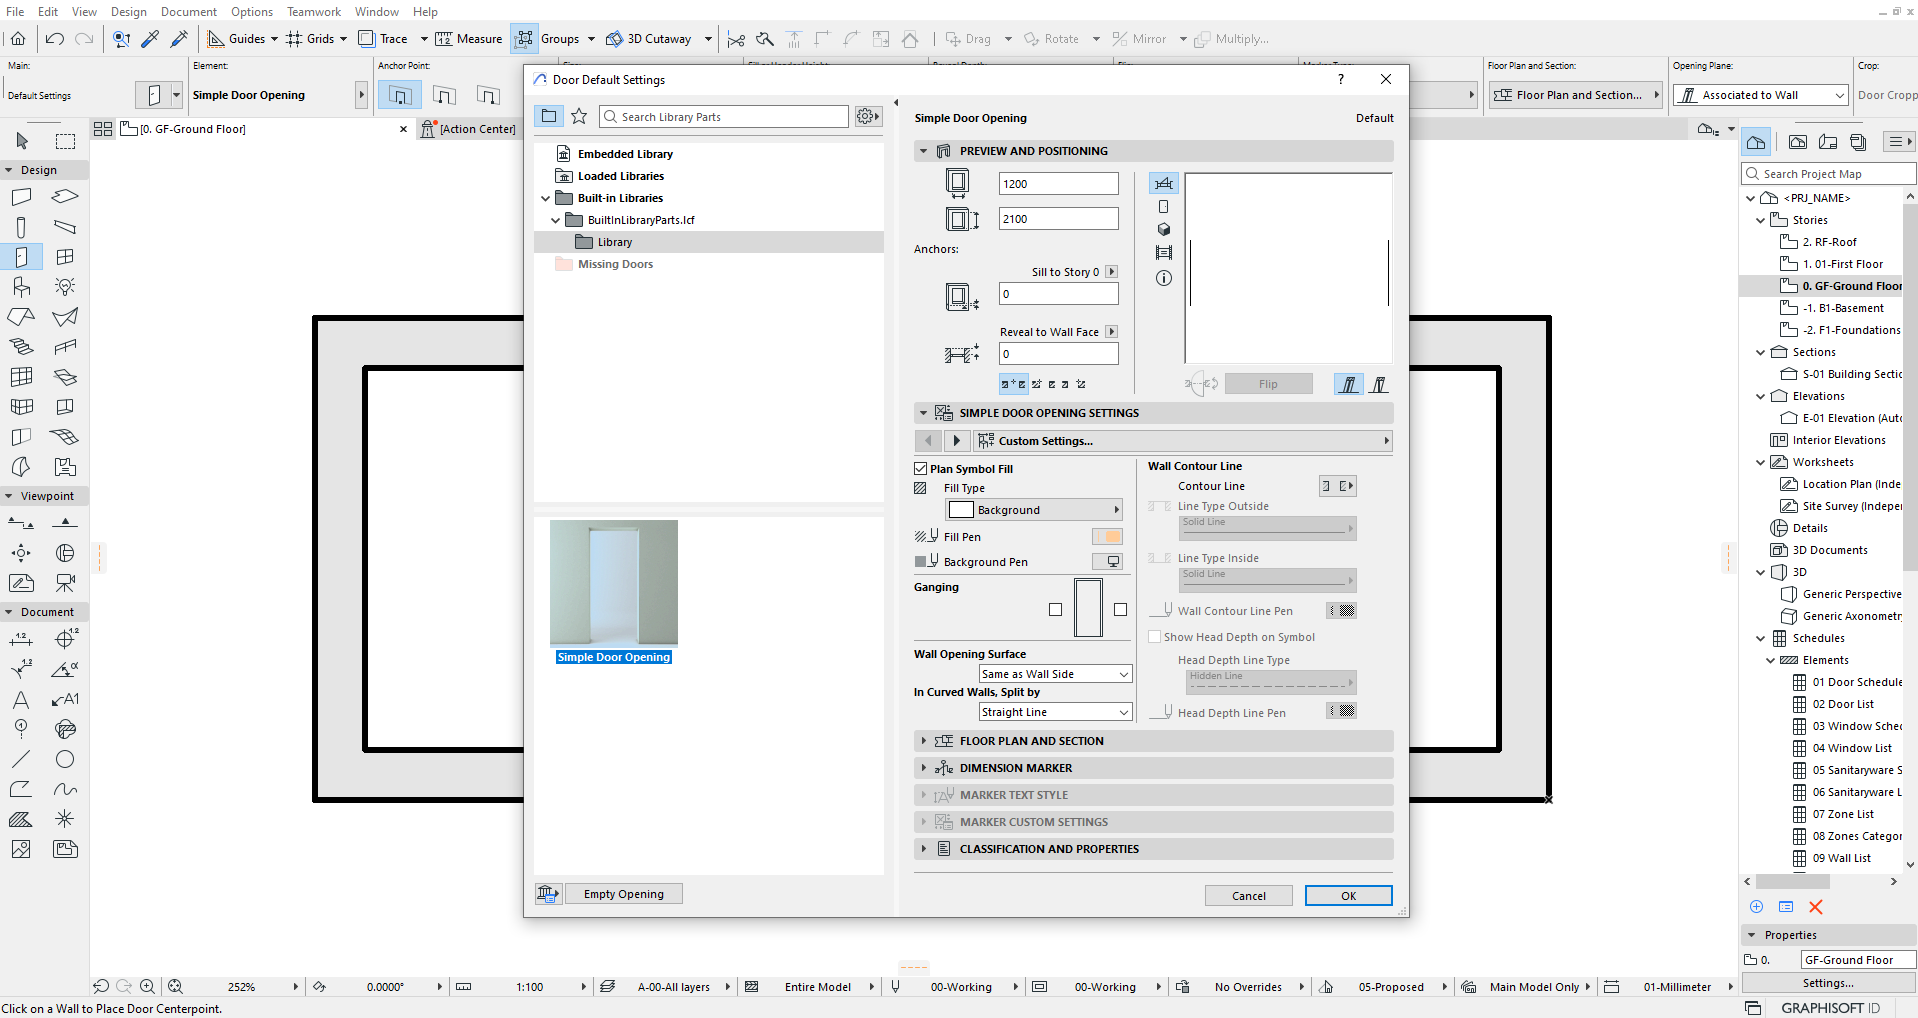Click the door width field showing 1200
The width and height of the screenshot is (1918, 1018).
[x=1058, y=184]
